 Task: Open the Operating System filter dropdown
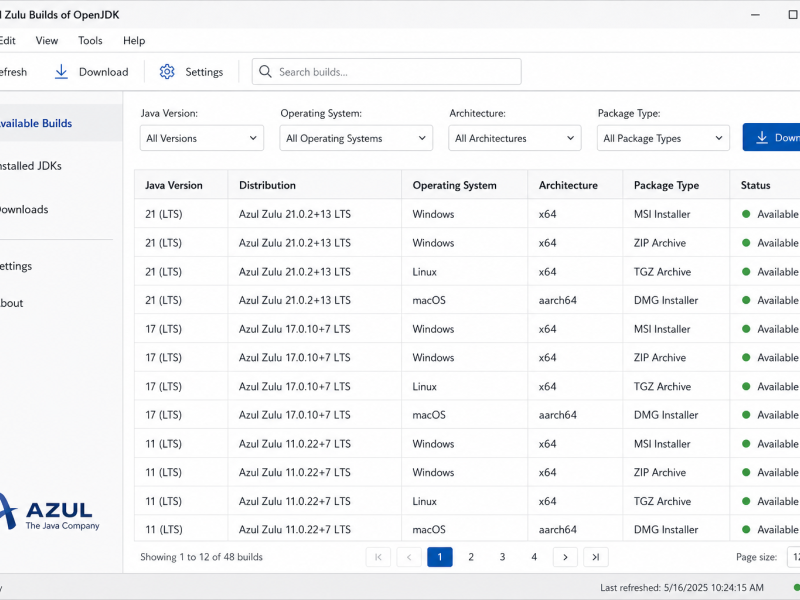point(356,138)
